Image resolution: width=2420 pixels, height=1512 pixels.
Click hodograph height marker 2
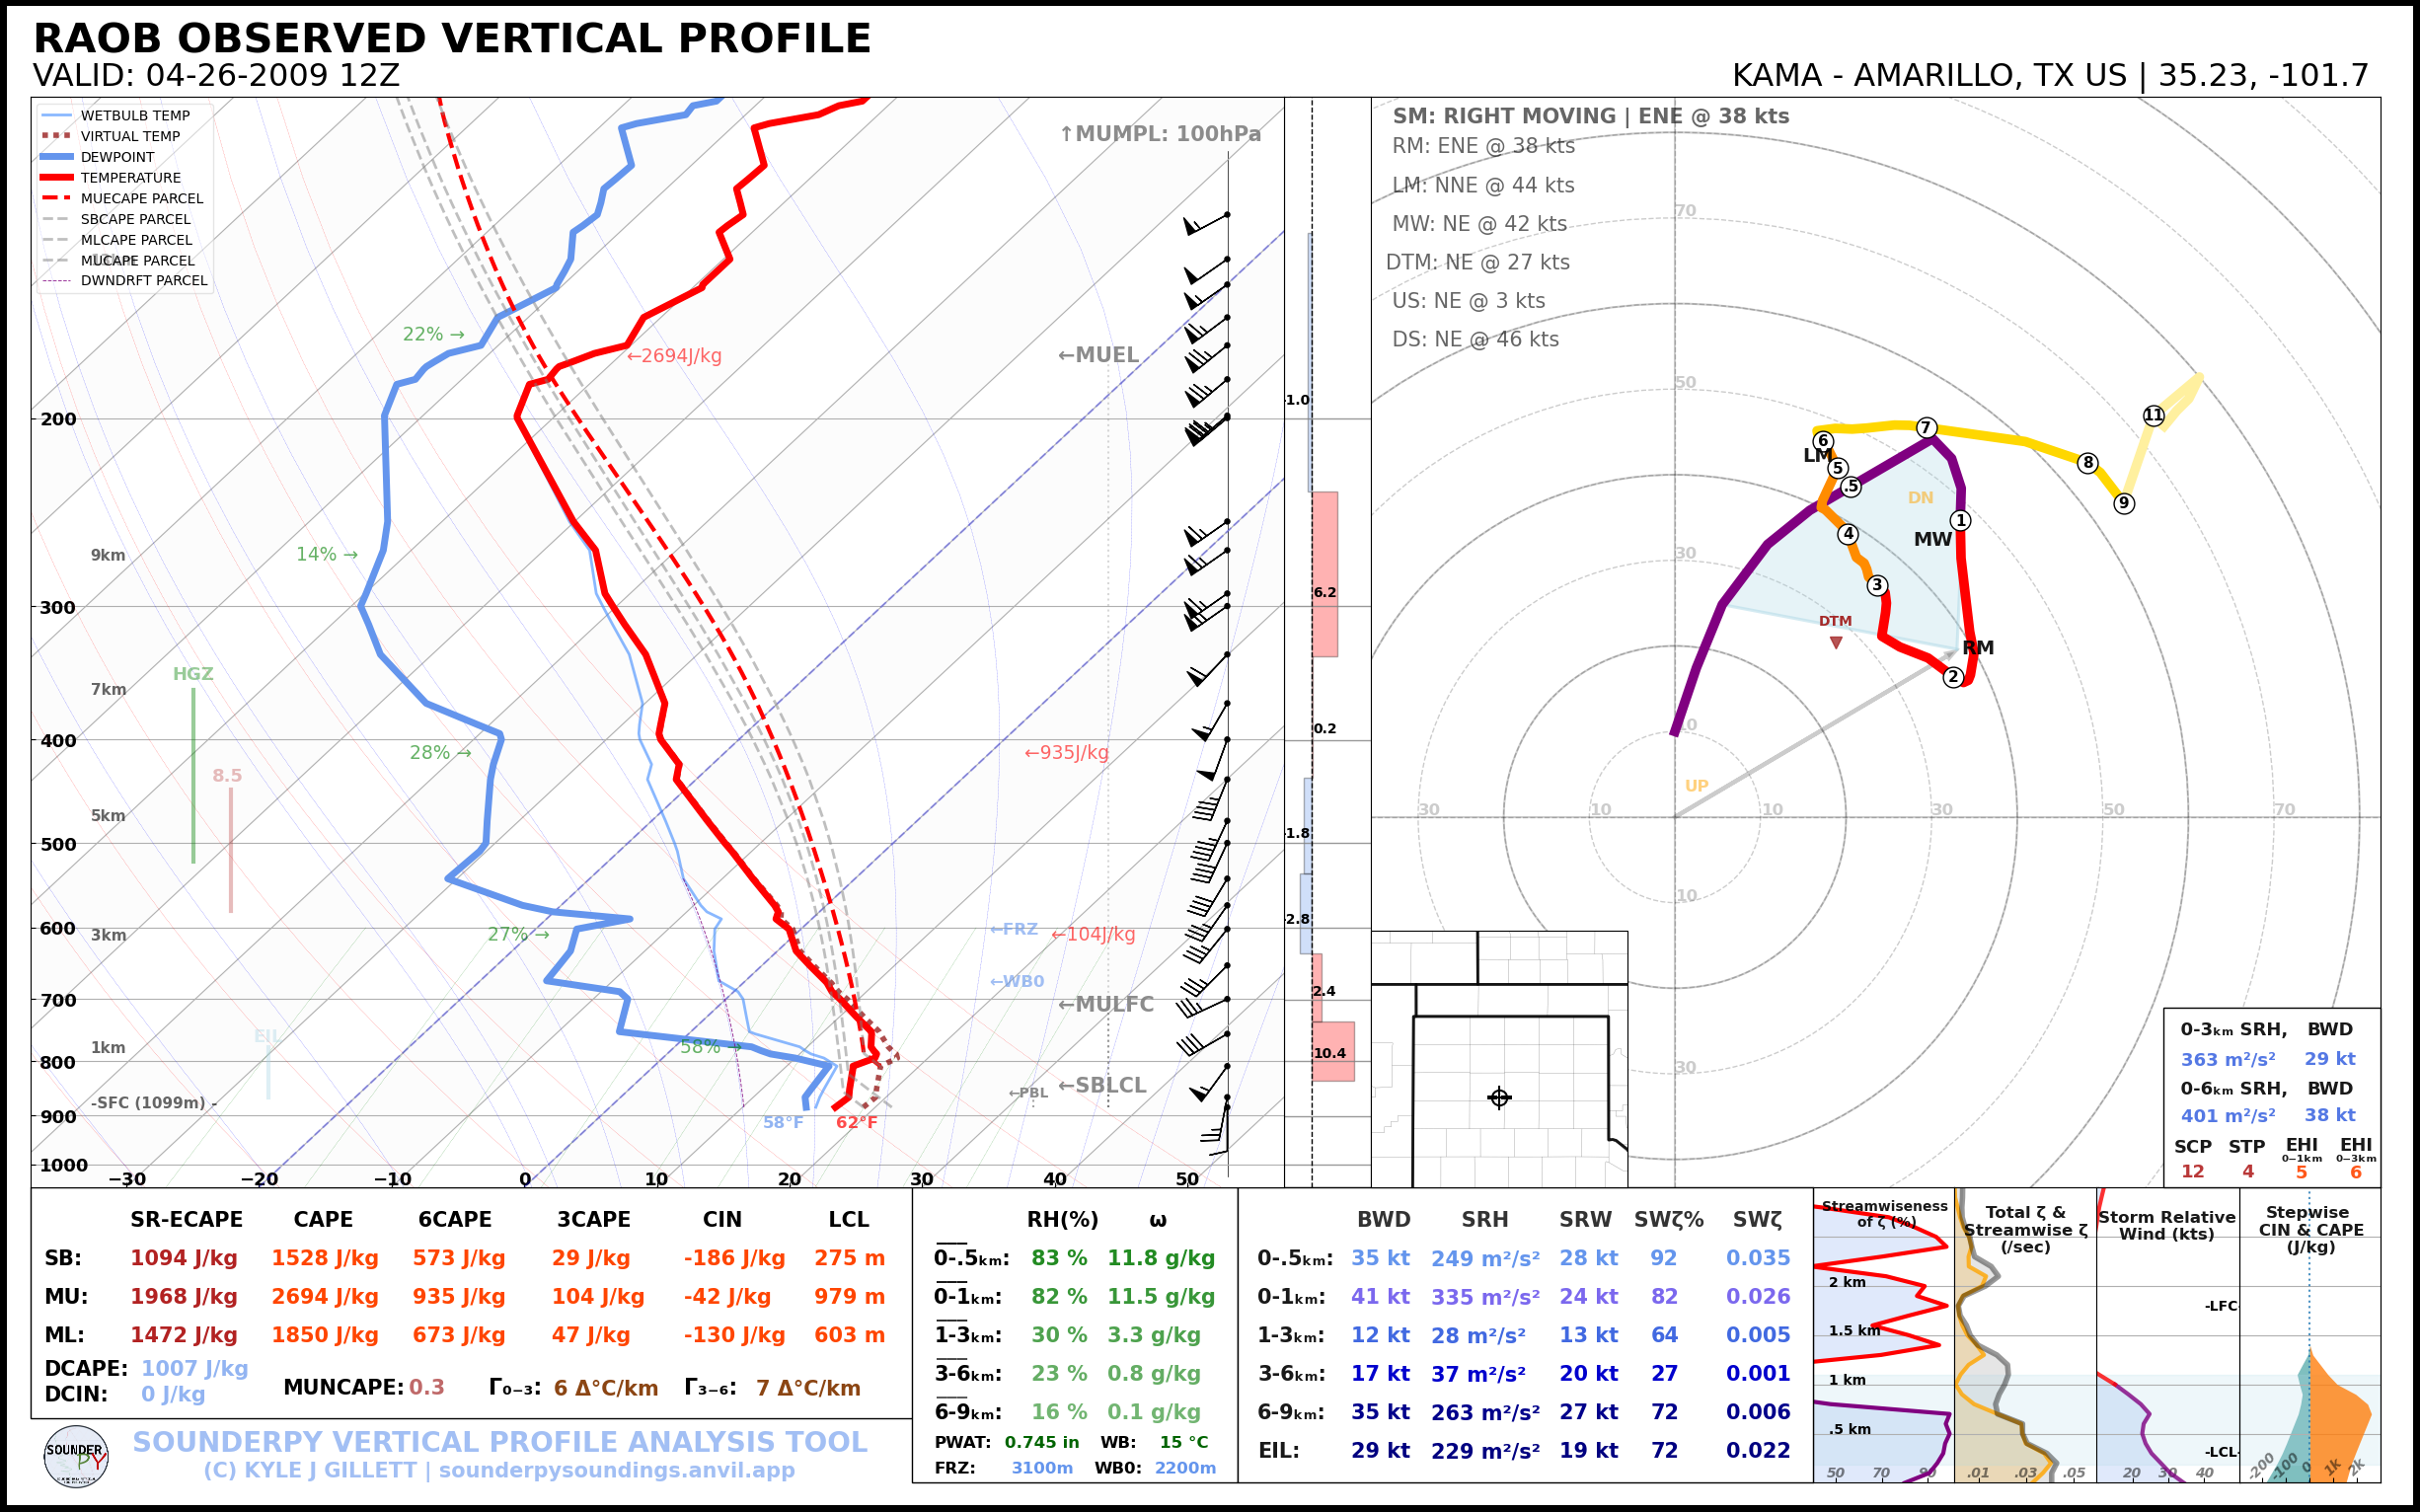[x=1953, y=677]
